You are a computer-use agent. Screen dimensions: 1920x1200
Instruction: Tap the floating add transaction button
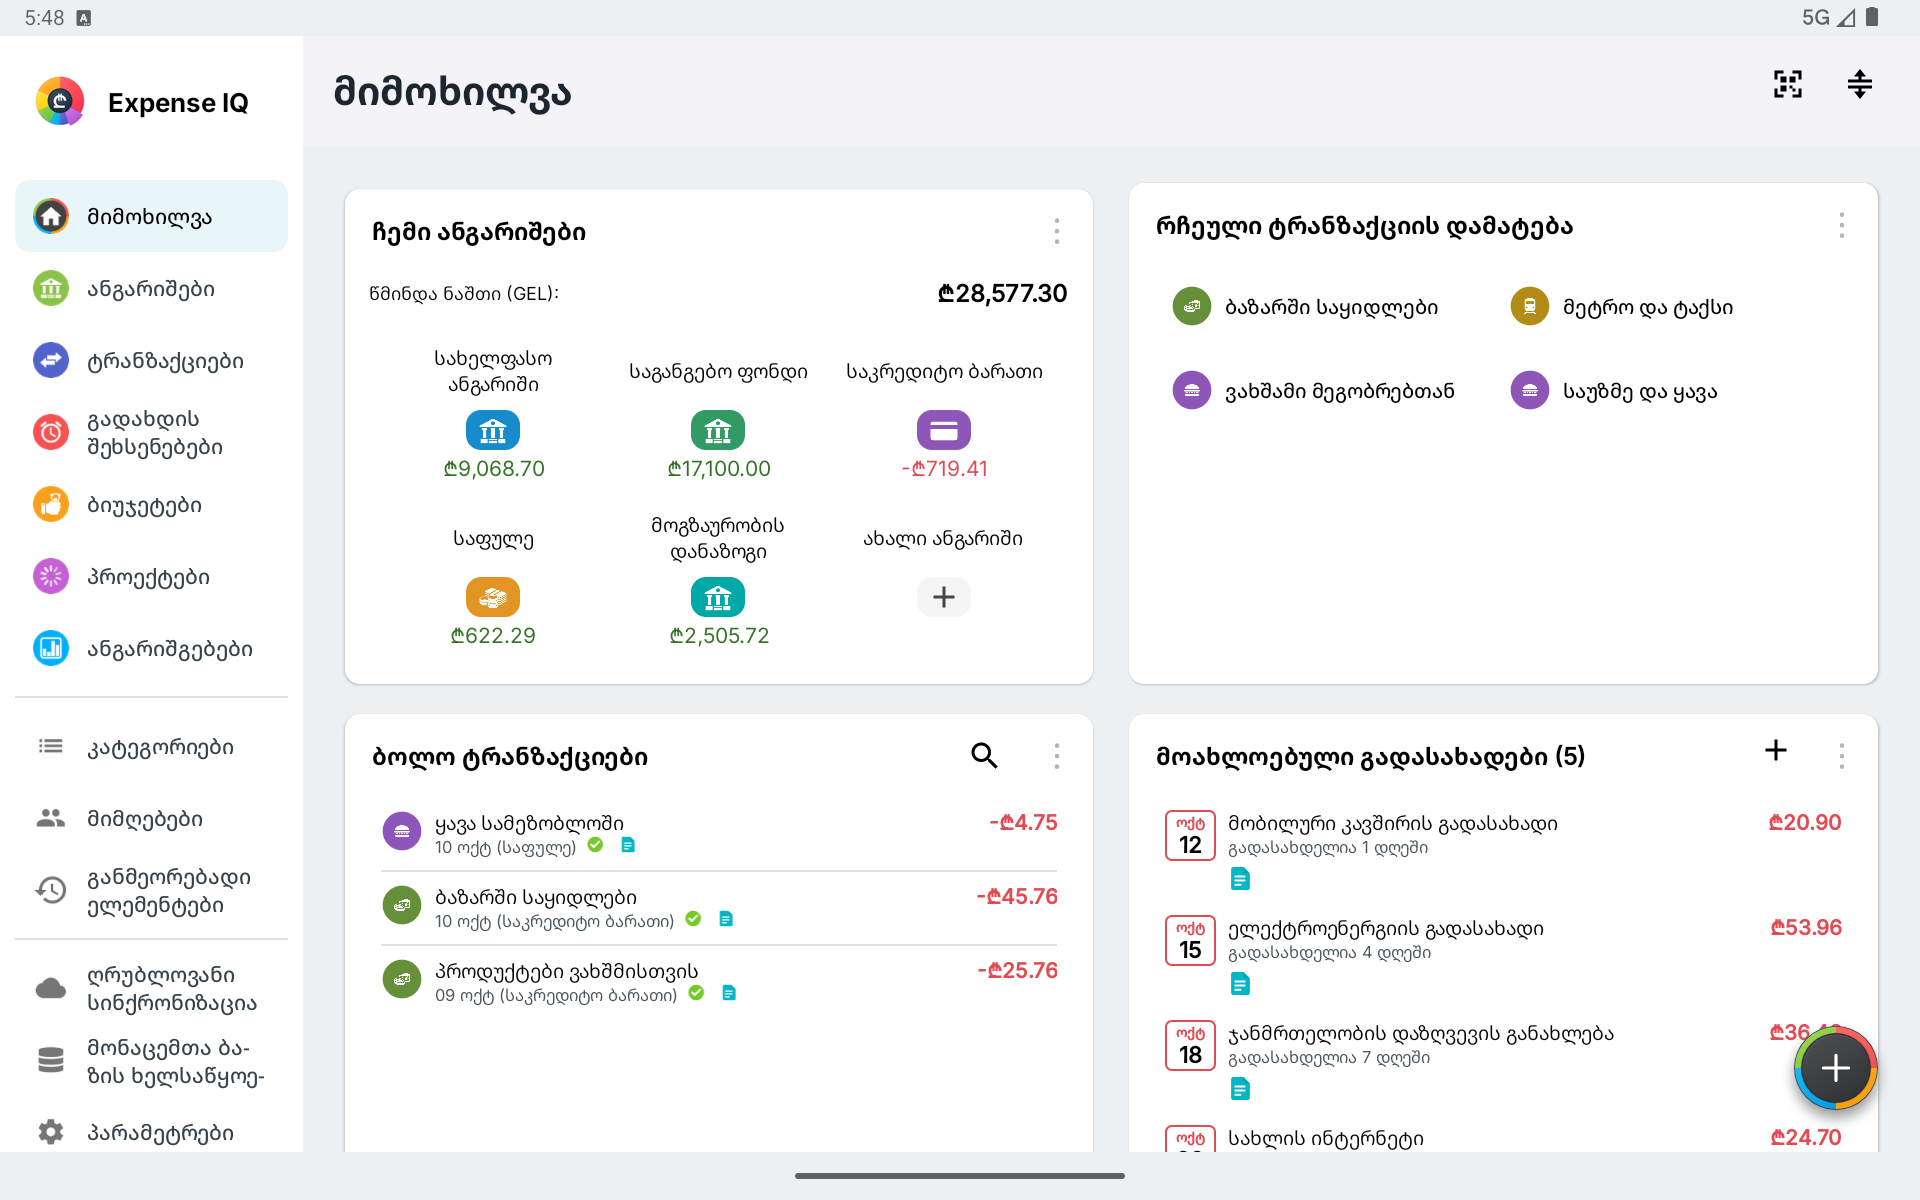(x=1835, y=1068)
